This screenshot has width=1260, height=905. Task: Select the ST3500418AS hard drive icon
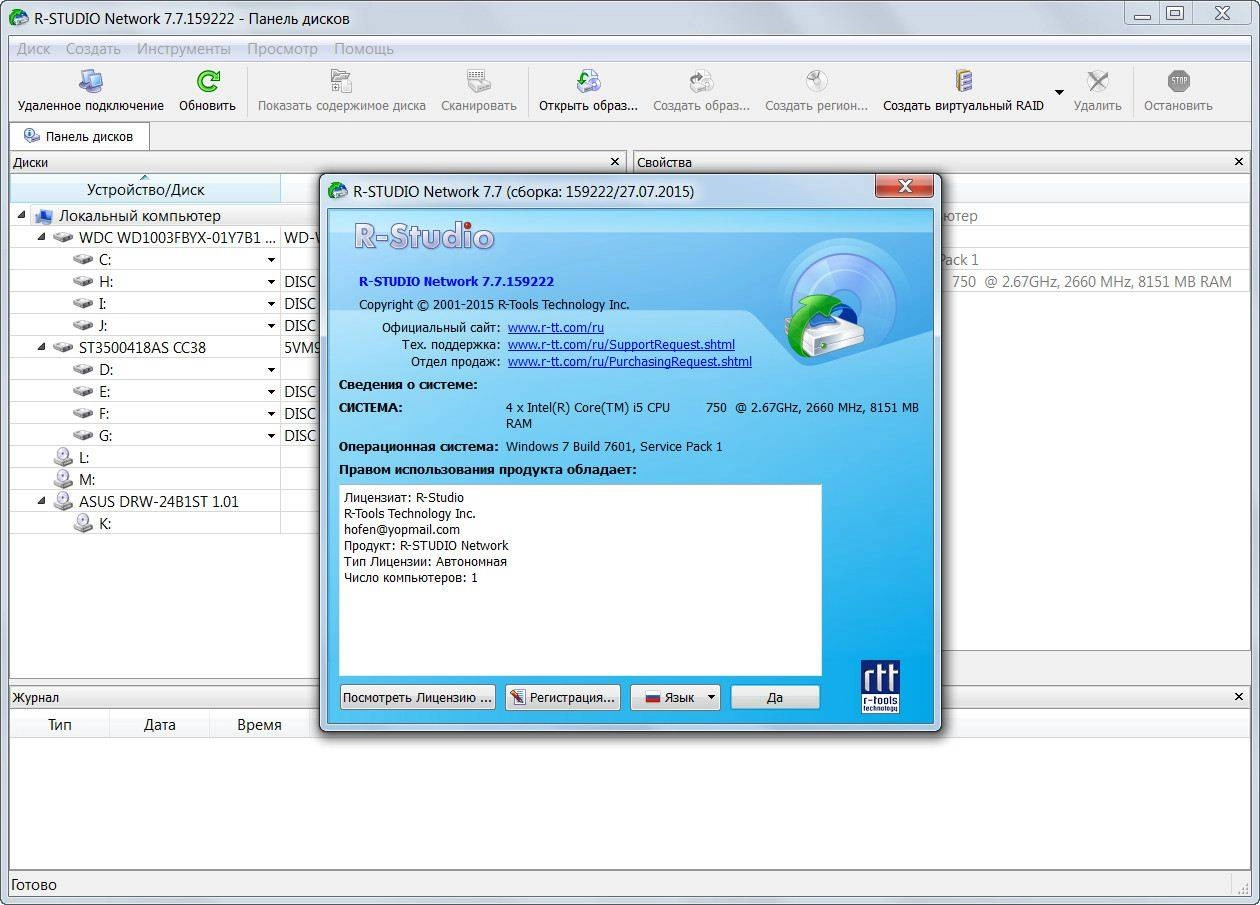(63, 348)
